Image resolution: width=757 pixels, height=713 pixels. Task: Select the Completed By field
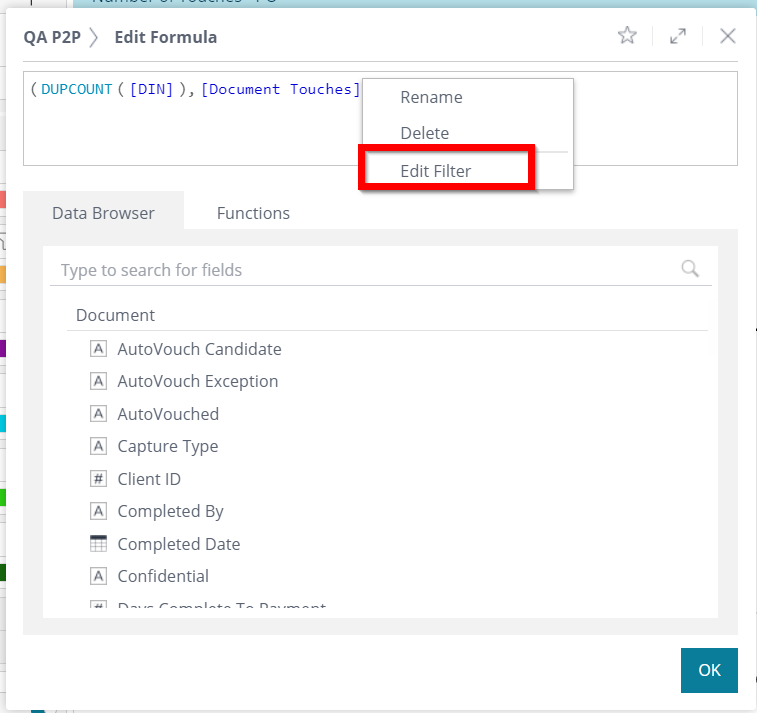point(170,511)
